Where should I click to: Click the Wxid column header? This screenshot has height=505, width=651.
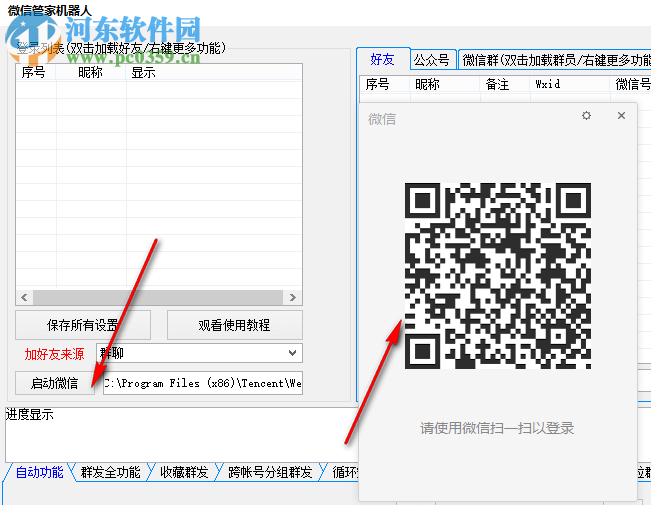[569, 84]
